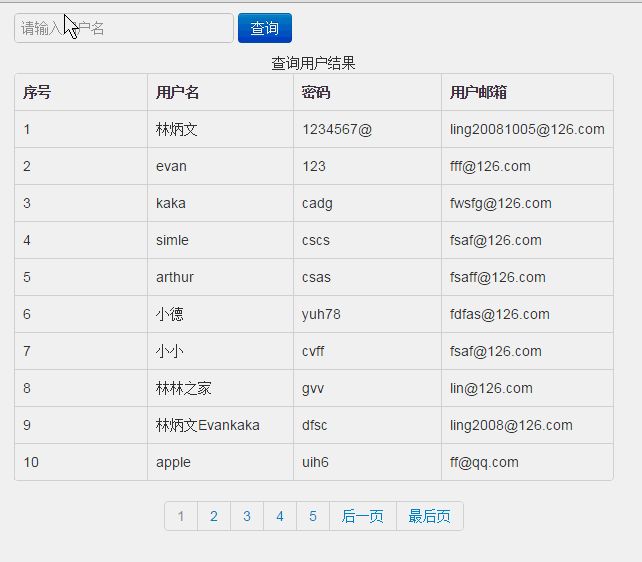
Task: Go to pagination page 5
Action: [313, 516]
